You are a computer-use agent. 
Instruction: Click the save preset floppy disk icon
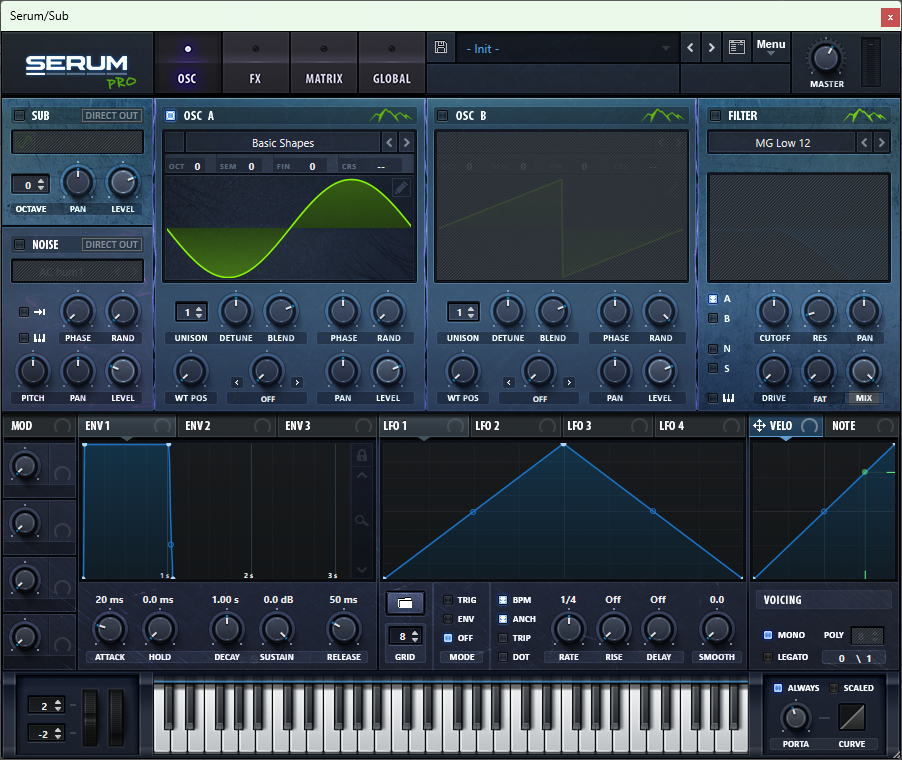441,47
